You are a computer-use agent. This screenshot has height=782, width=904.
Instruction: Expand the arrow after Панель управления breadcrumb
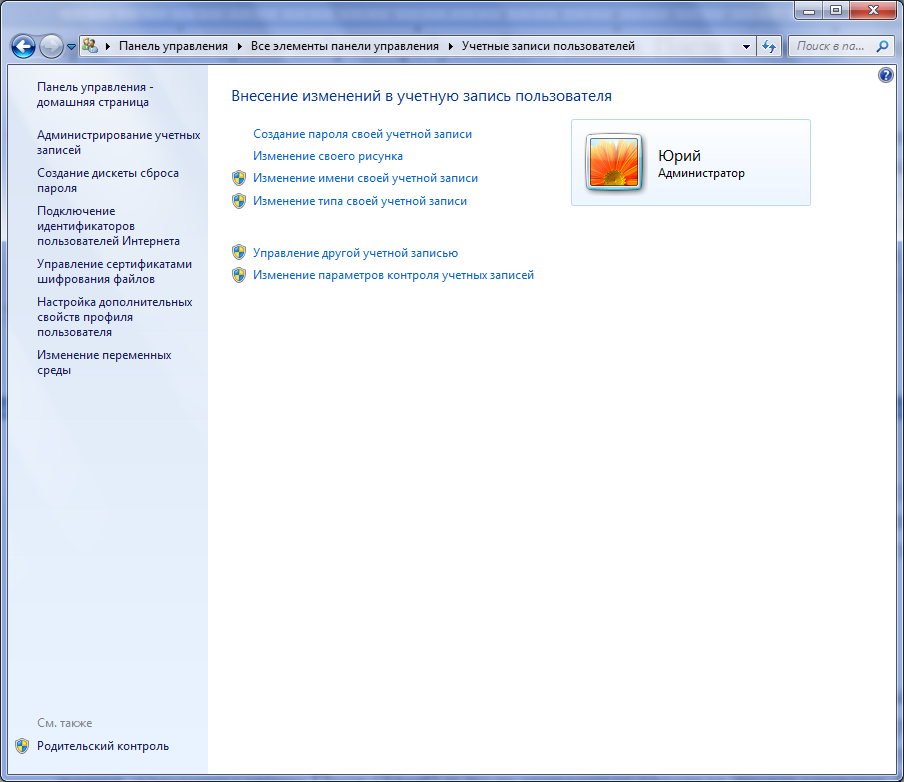click(x=240, y=46)
